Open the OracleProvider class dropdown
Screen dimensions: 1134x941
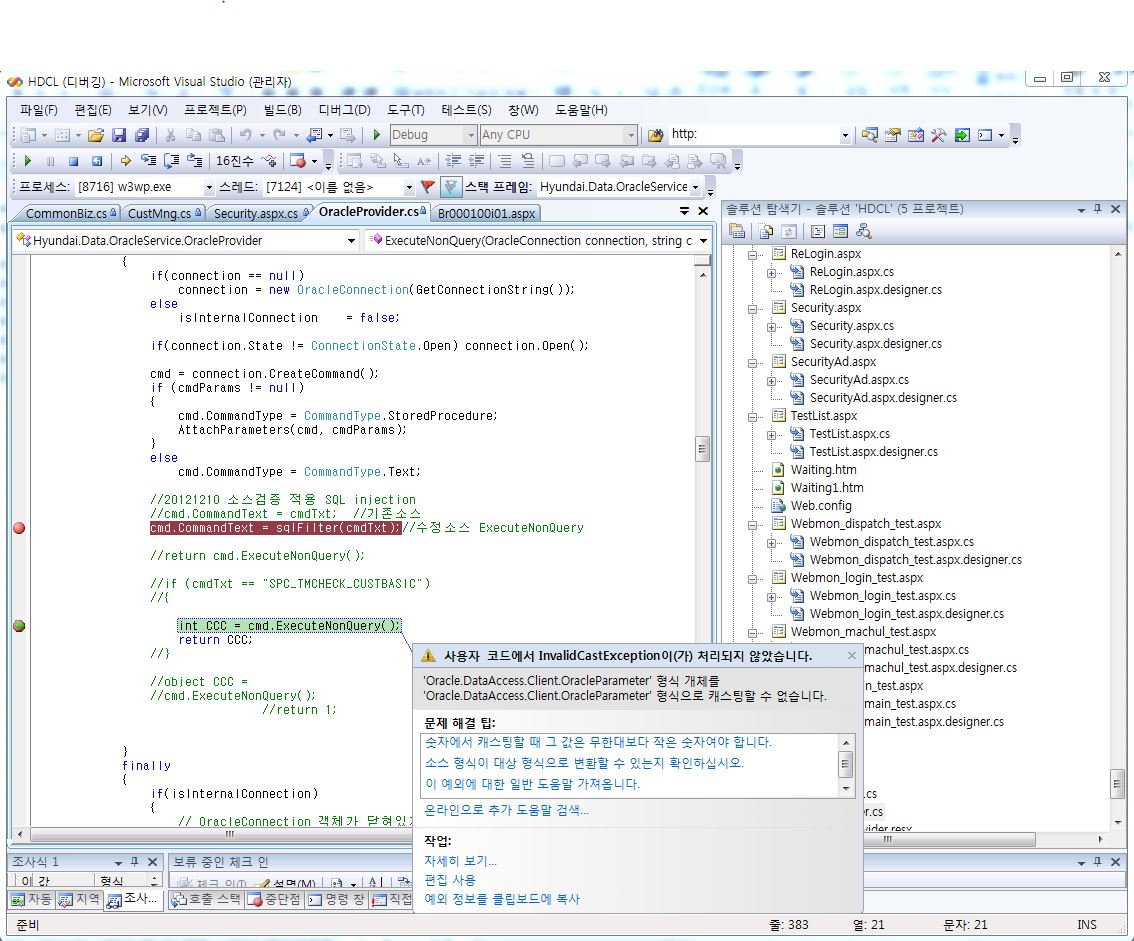(351, 241)
